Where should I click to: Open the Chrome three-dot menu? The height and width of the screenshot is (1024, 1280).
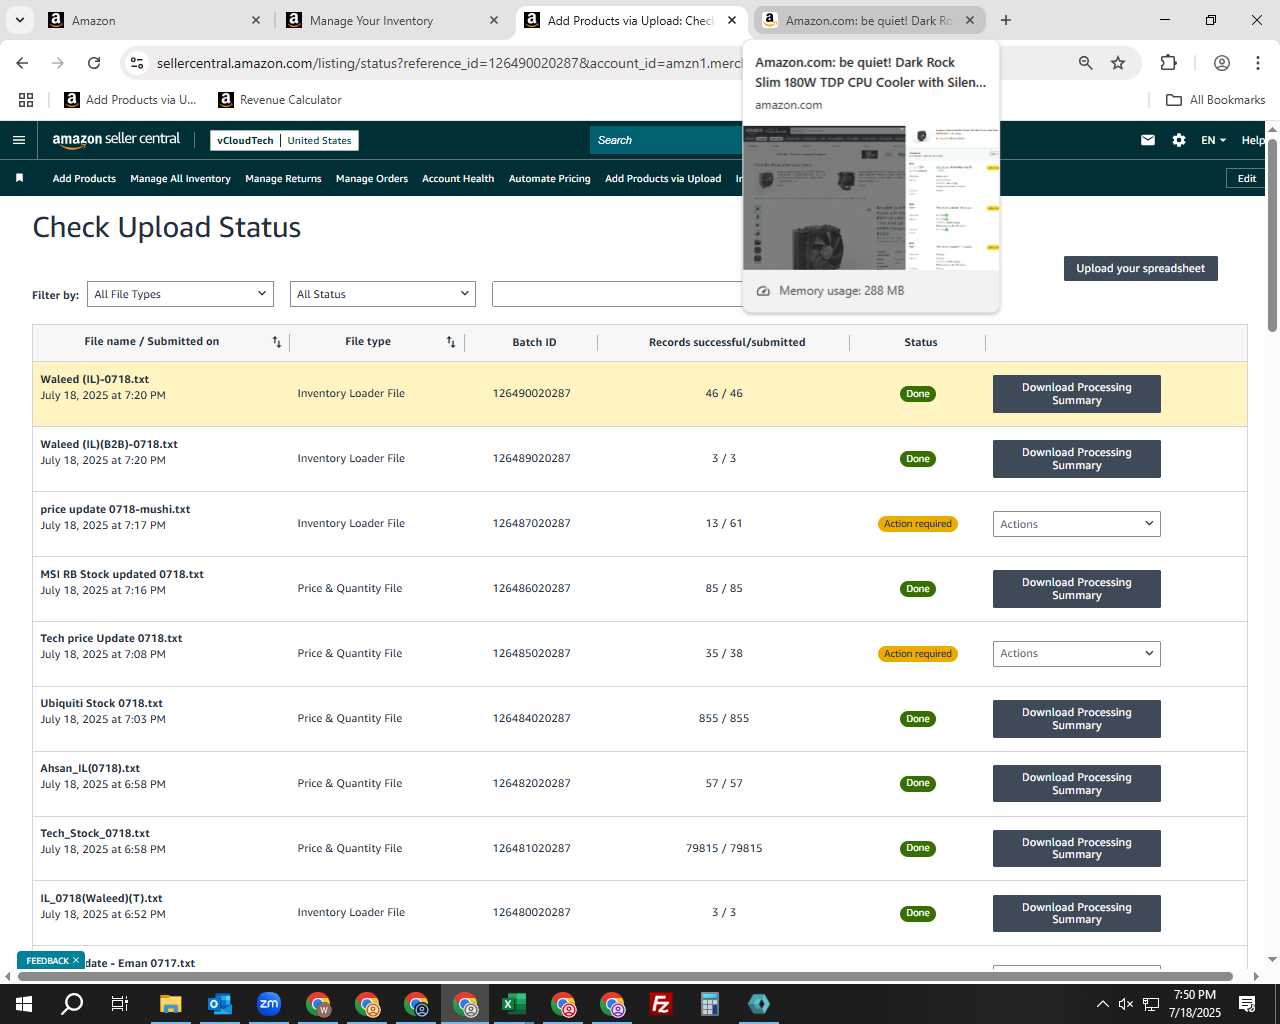(x=1258, y=63)
